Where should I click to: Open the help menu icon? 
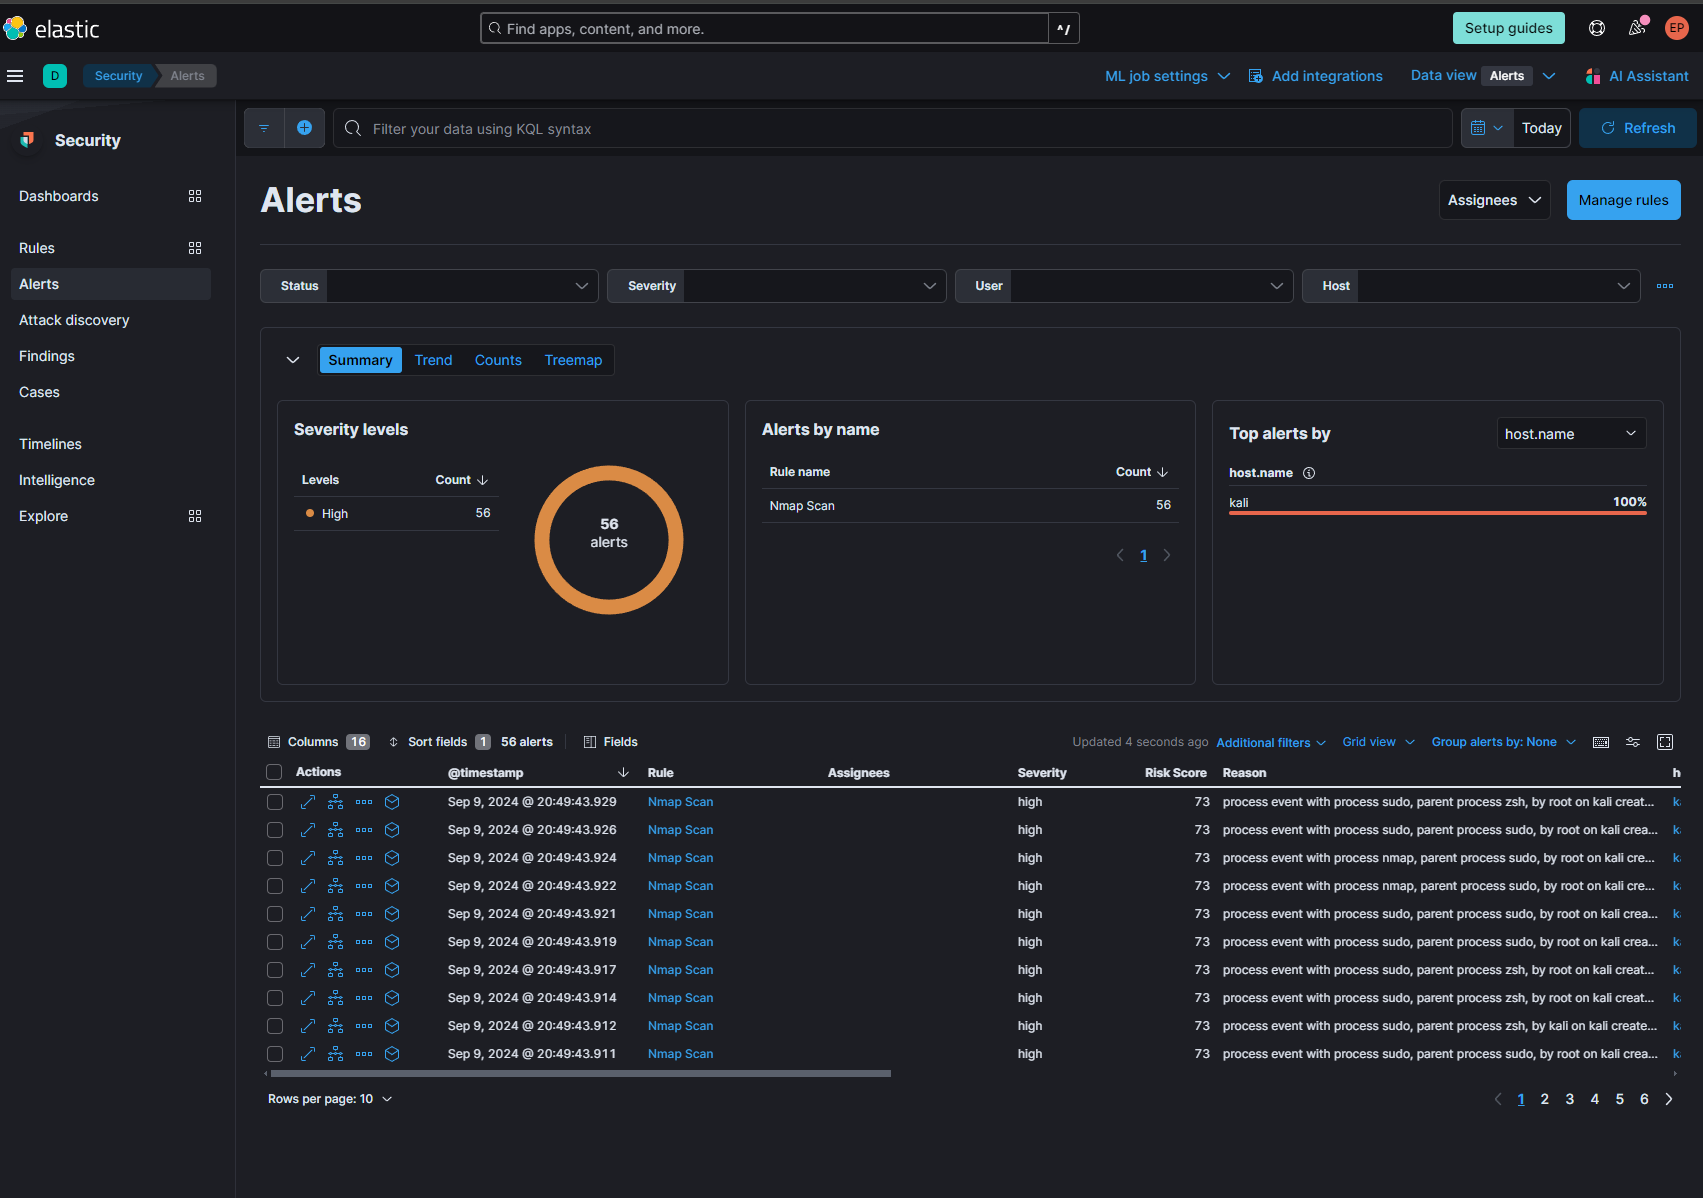[1597, 28]
